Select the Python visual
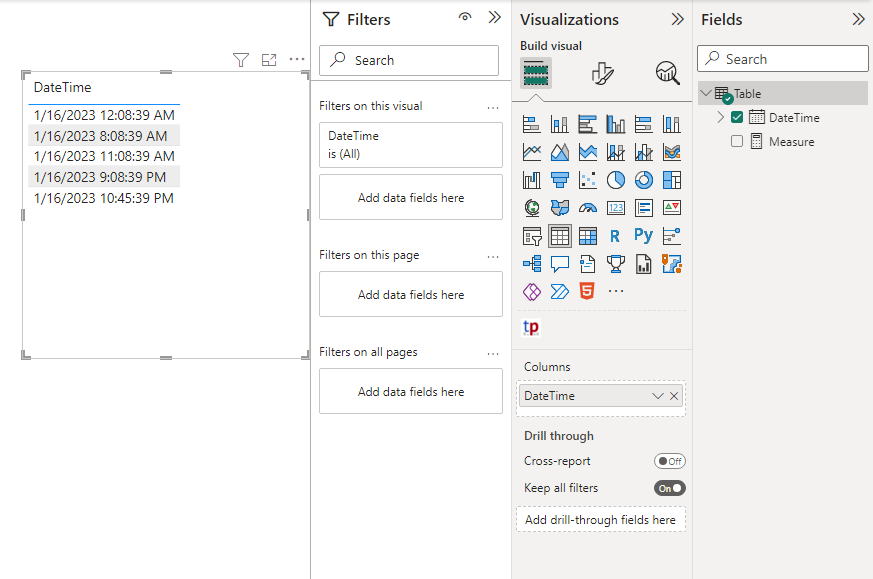 click(x=644, y=236)
